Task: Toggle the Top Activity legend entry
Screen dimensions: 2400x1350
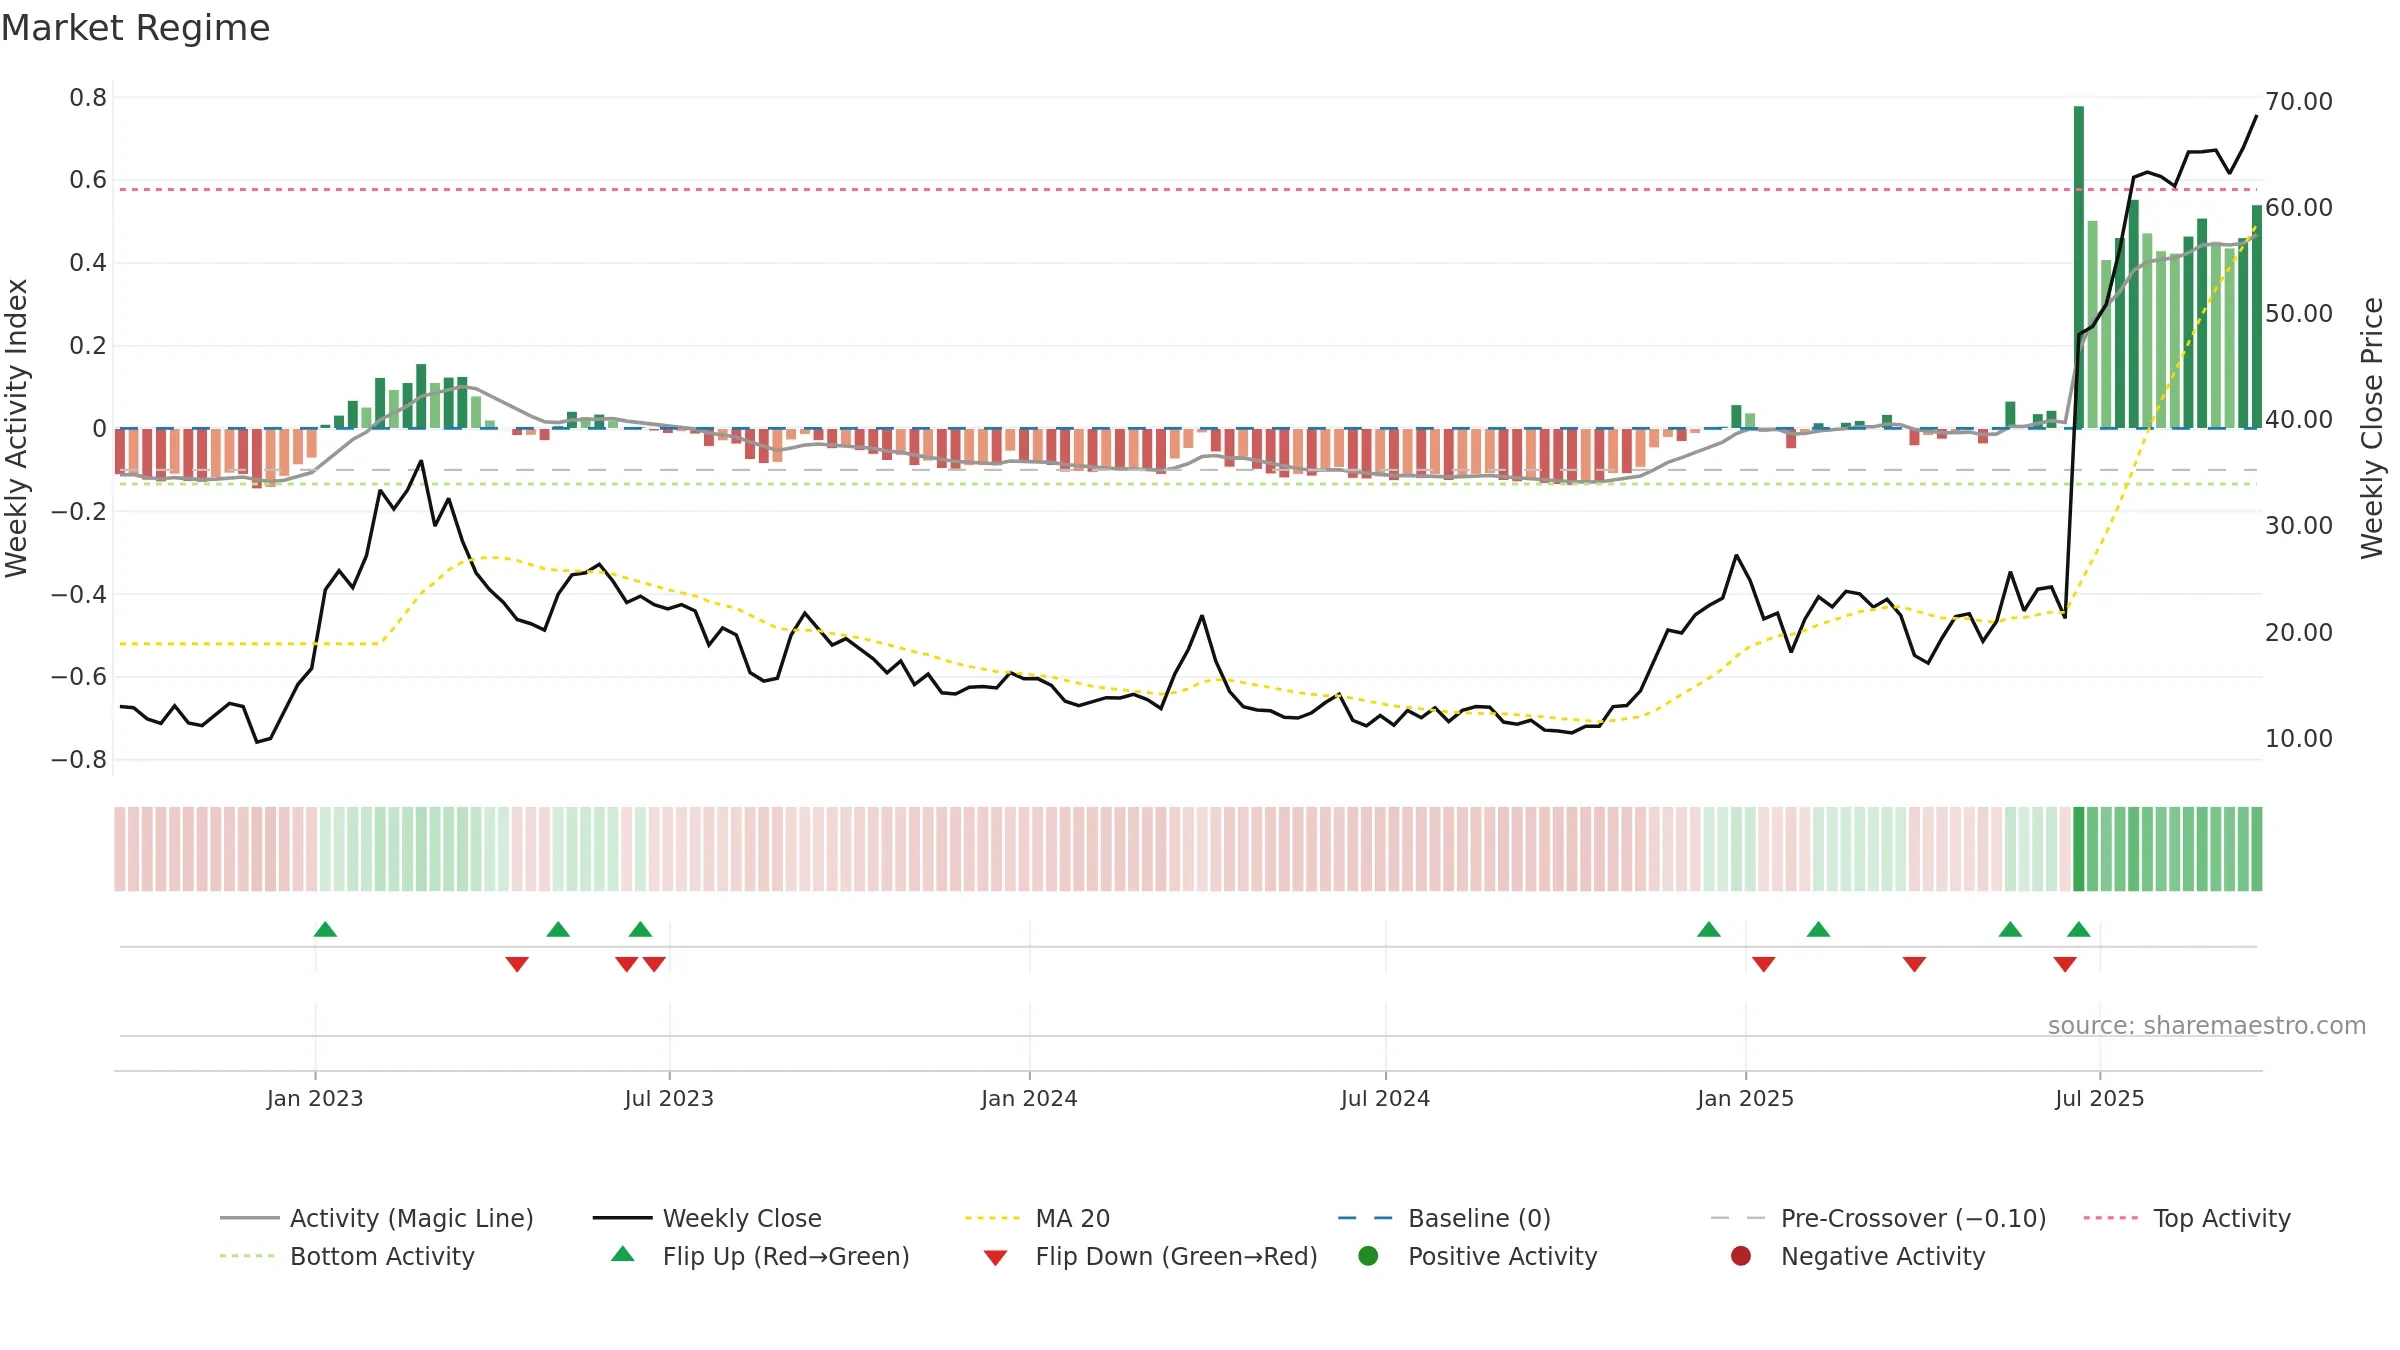Action: 2187,1218
